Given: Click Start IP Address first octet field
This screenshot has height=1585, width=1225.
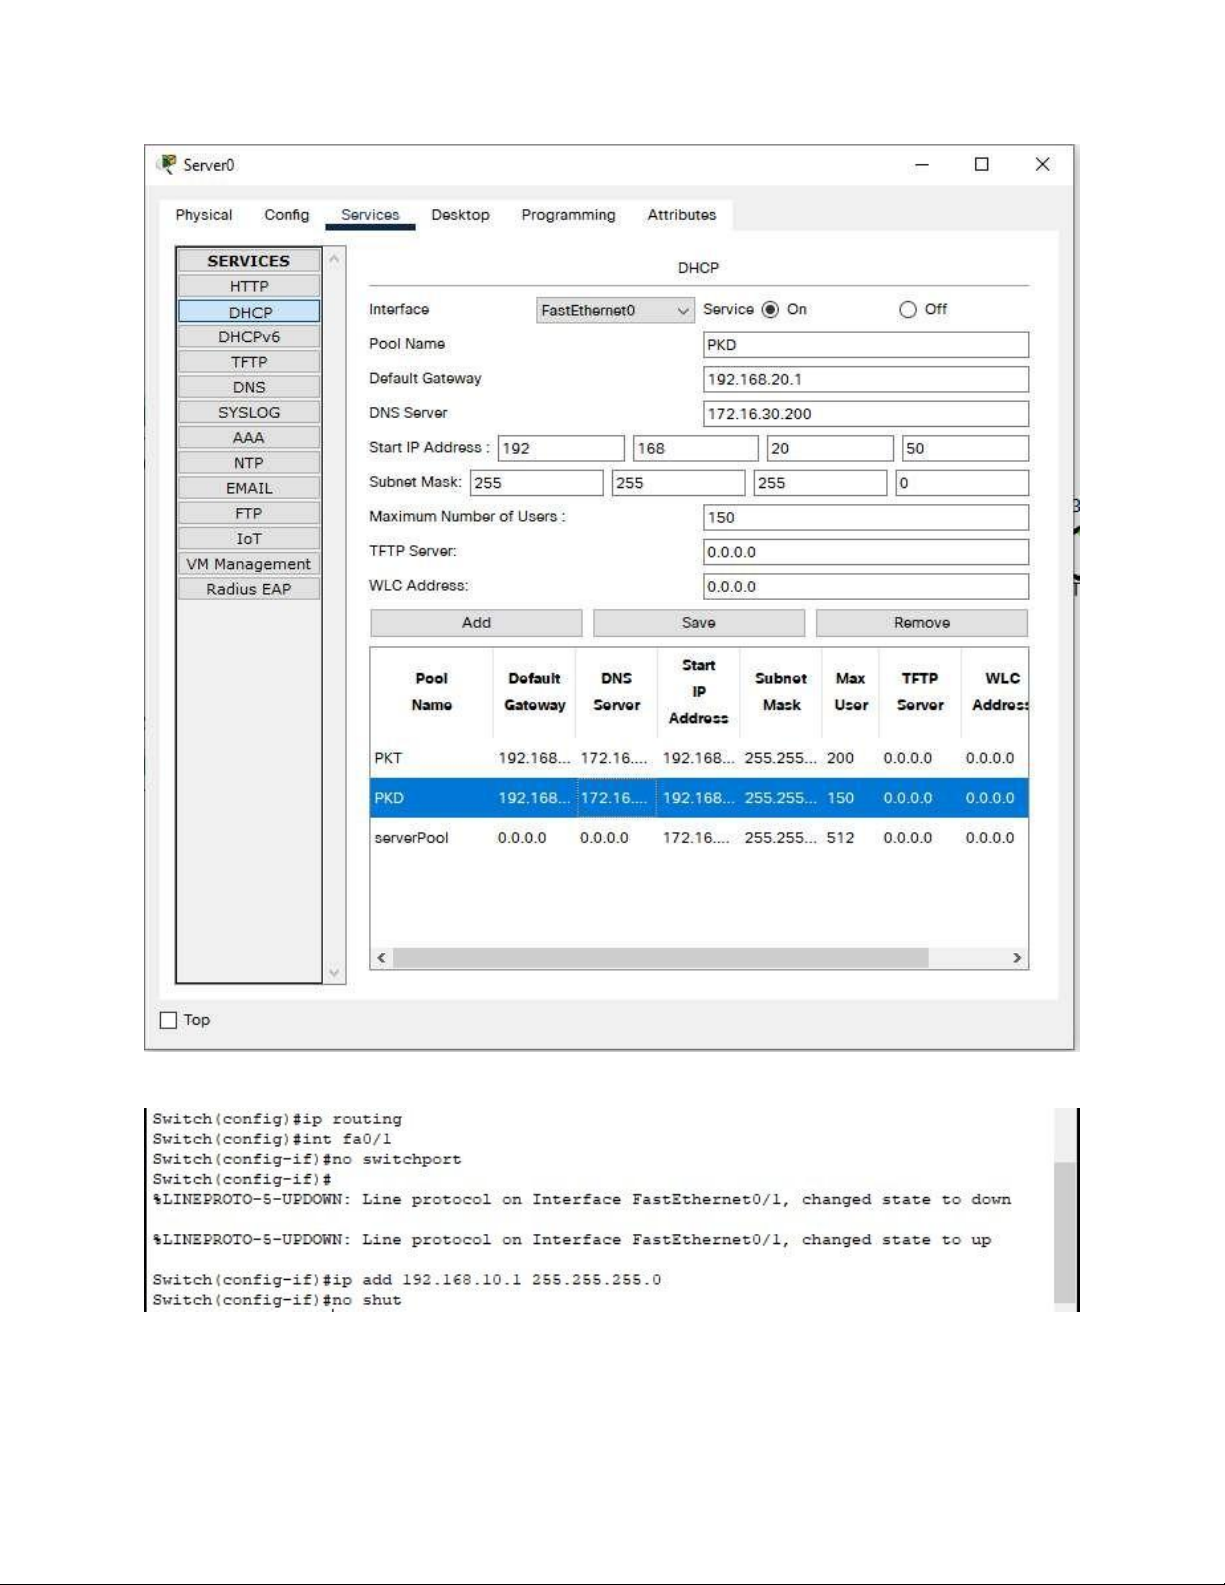Looking at the screenshot, I should tap(561, 448).
